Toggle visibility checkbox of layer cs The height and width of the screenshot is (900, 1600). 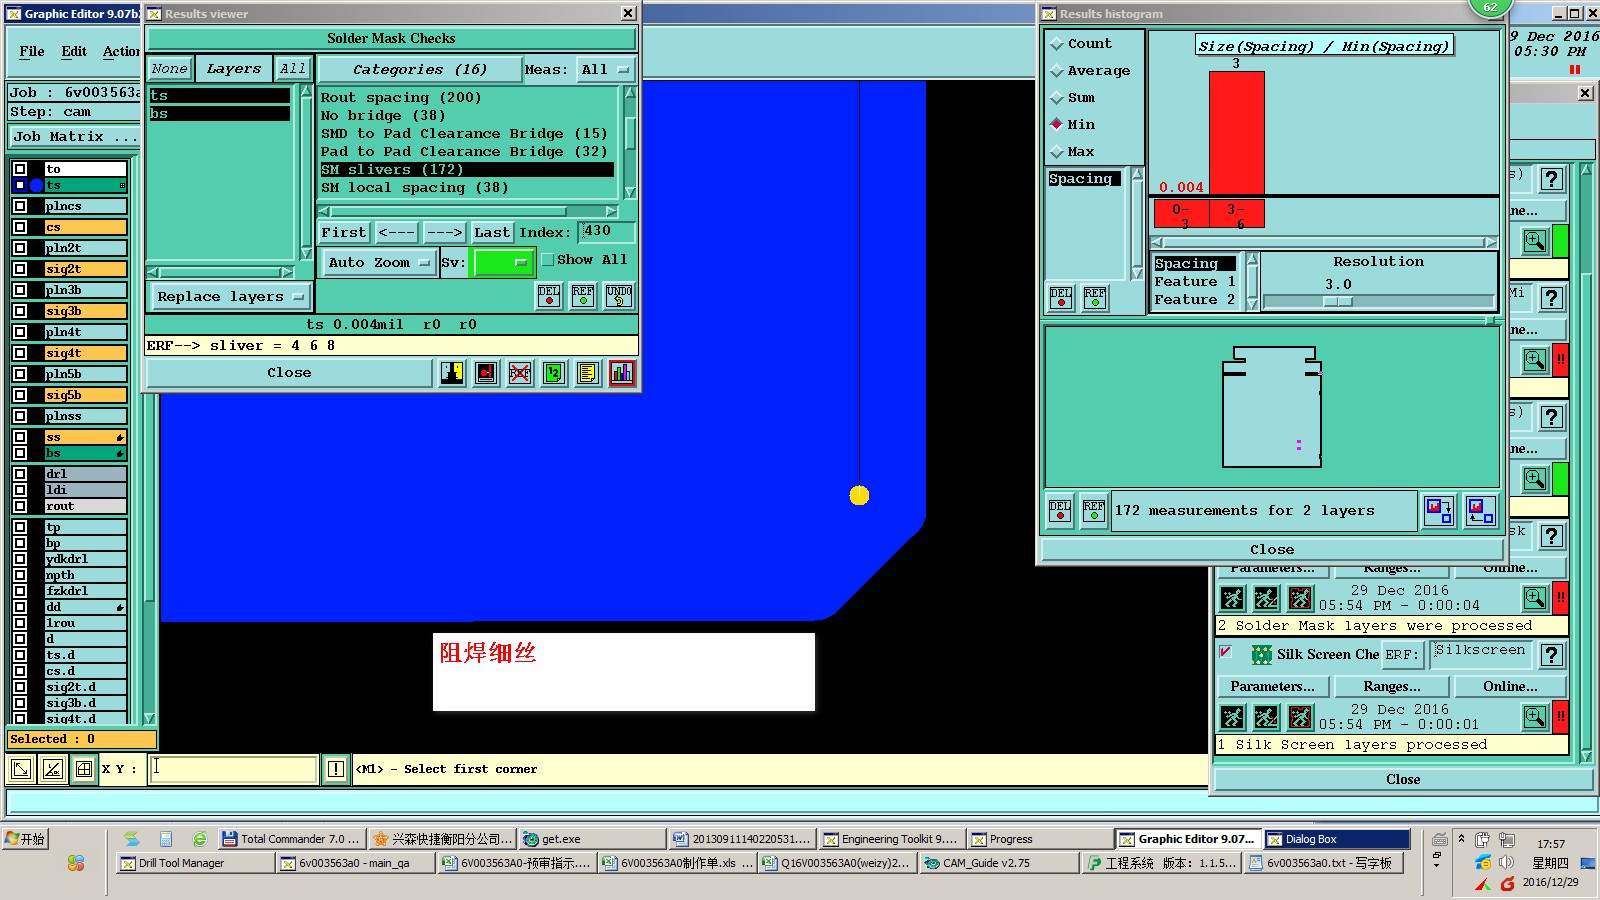pyautogui.click(x=20, y=227)
